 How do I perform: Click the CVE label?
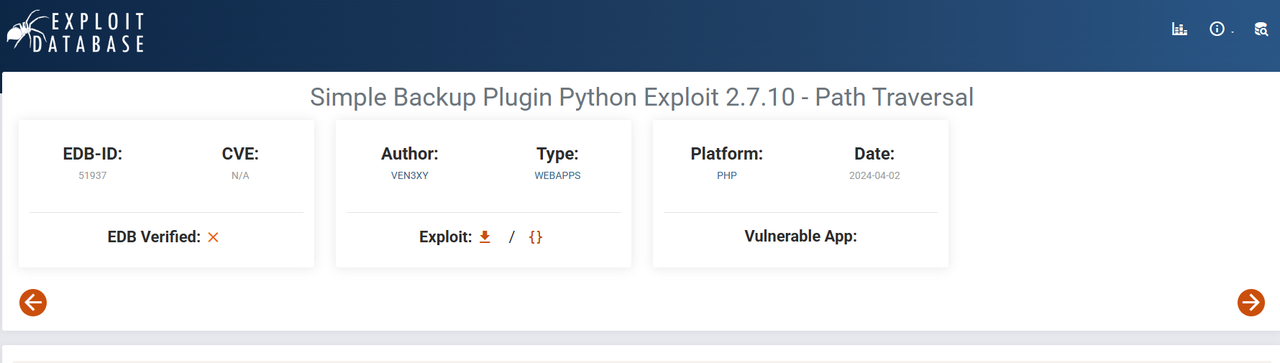click(x=240, y=154)
